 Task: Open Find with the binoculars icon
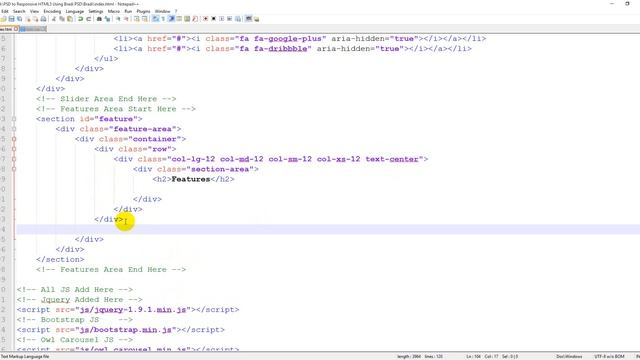[99, 19]
